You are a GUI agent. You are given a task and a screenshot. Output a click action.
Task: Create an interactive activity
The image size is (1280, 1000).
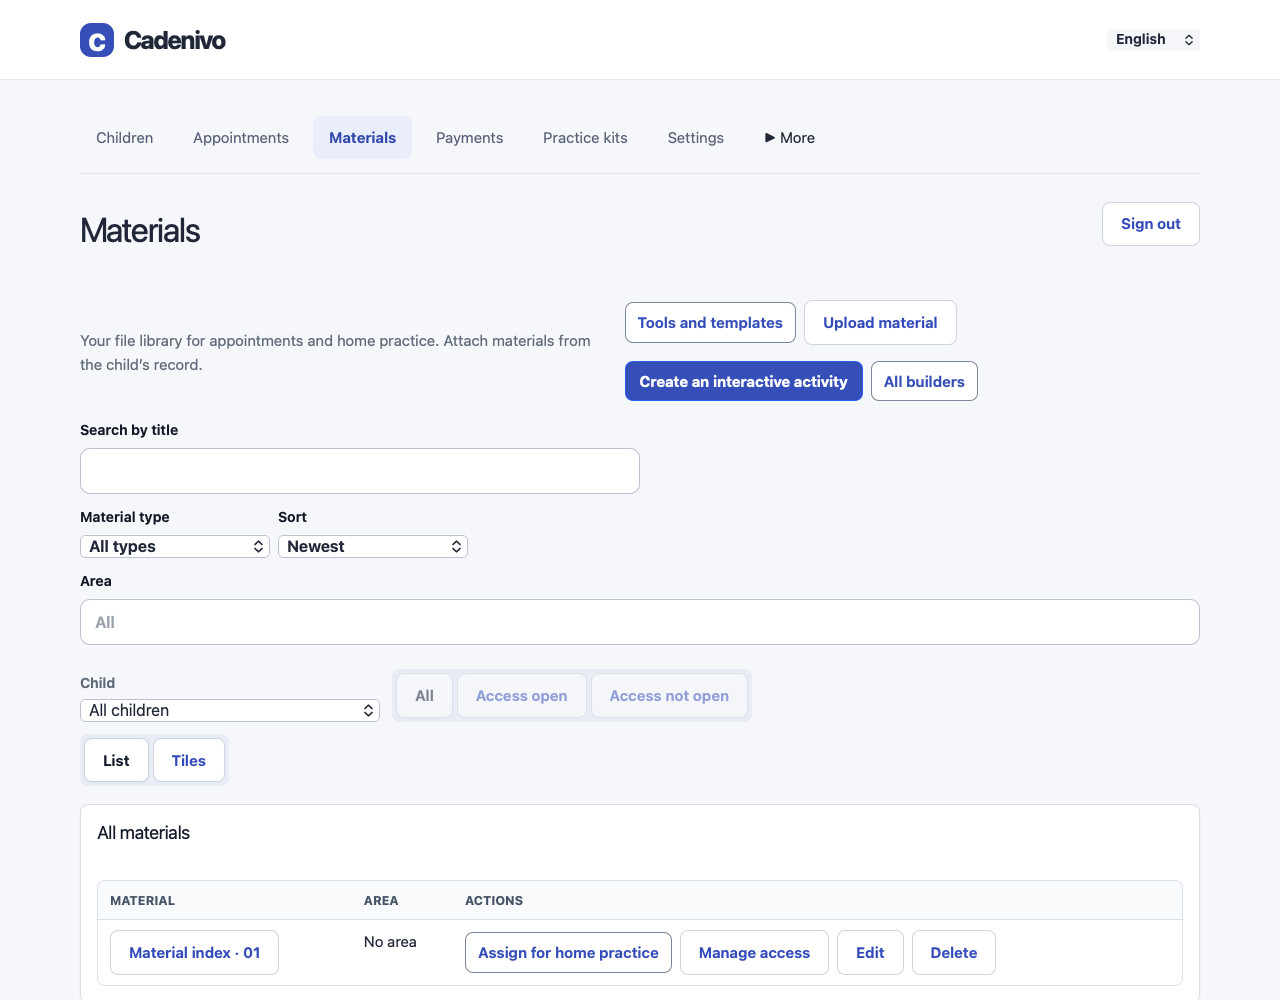744,381
